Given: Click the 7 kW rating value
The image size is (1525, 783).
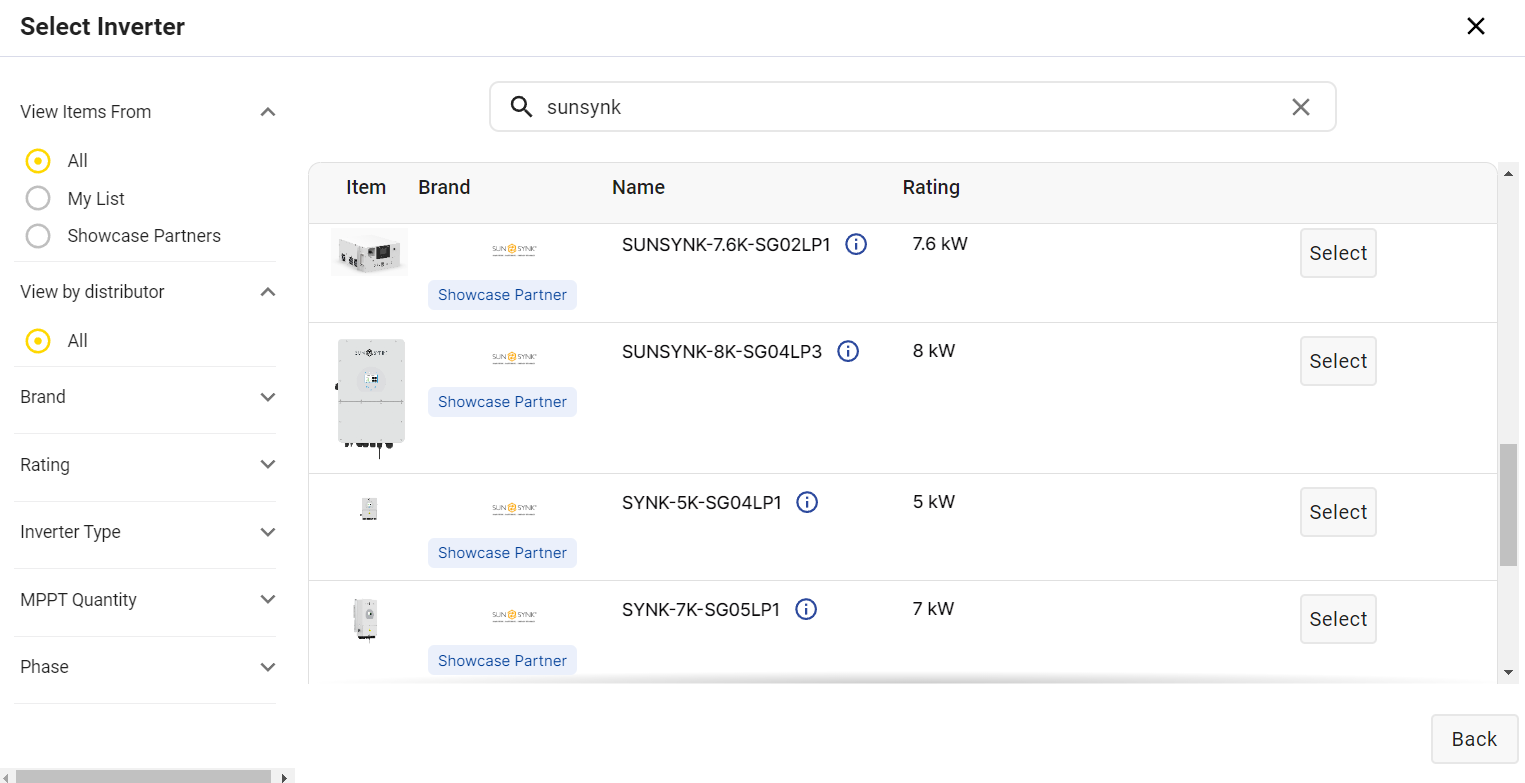Looking at the screenshot, I should (934, 608).
